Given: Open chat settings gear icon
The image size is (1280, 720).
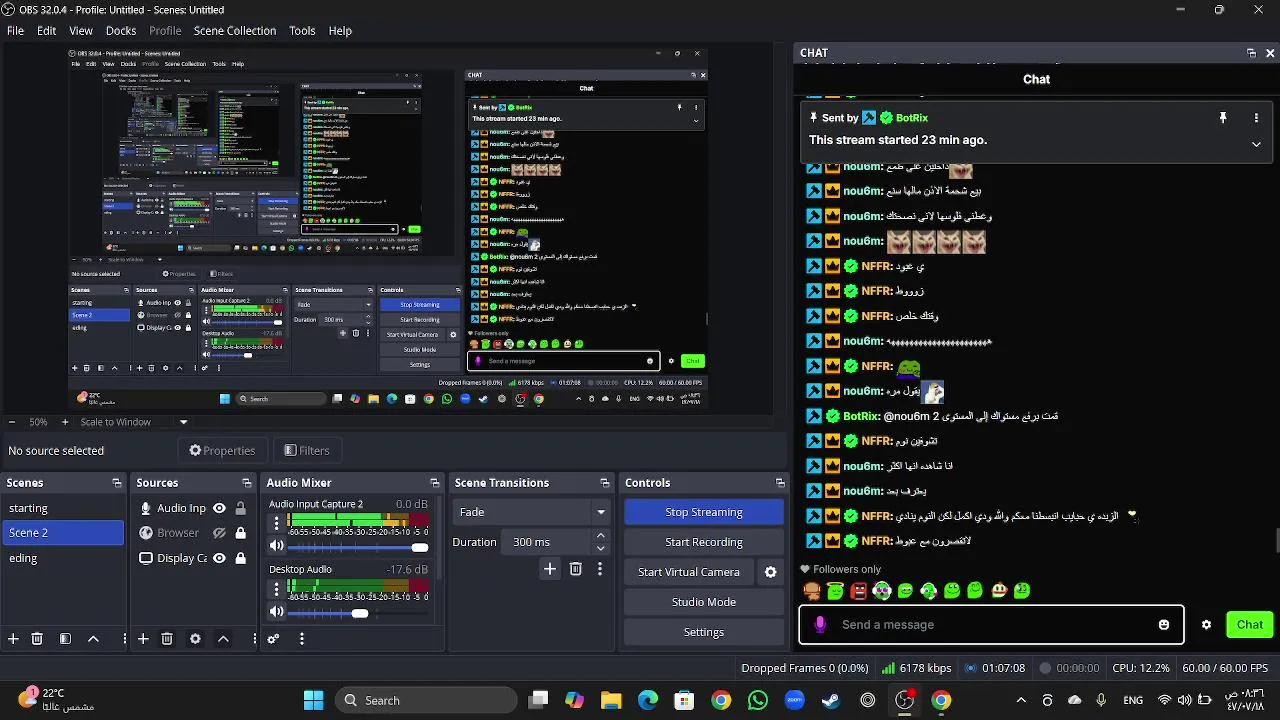Looking at the screenshot, I should 1206,625.
